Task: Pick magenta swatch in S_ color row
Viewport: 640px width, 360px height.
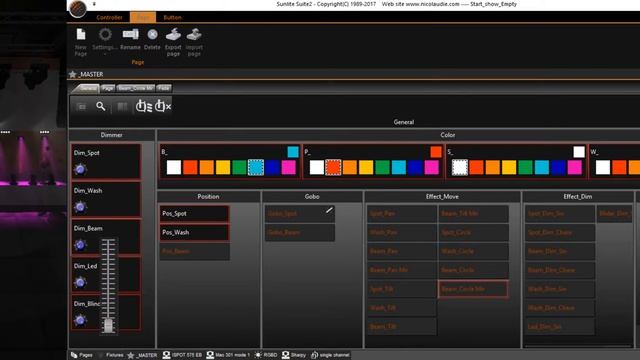Action: (x=574, y=167)
